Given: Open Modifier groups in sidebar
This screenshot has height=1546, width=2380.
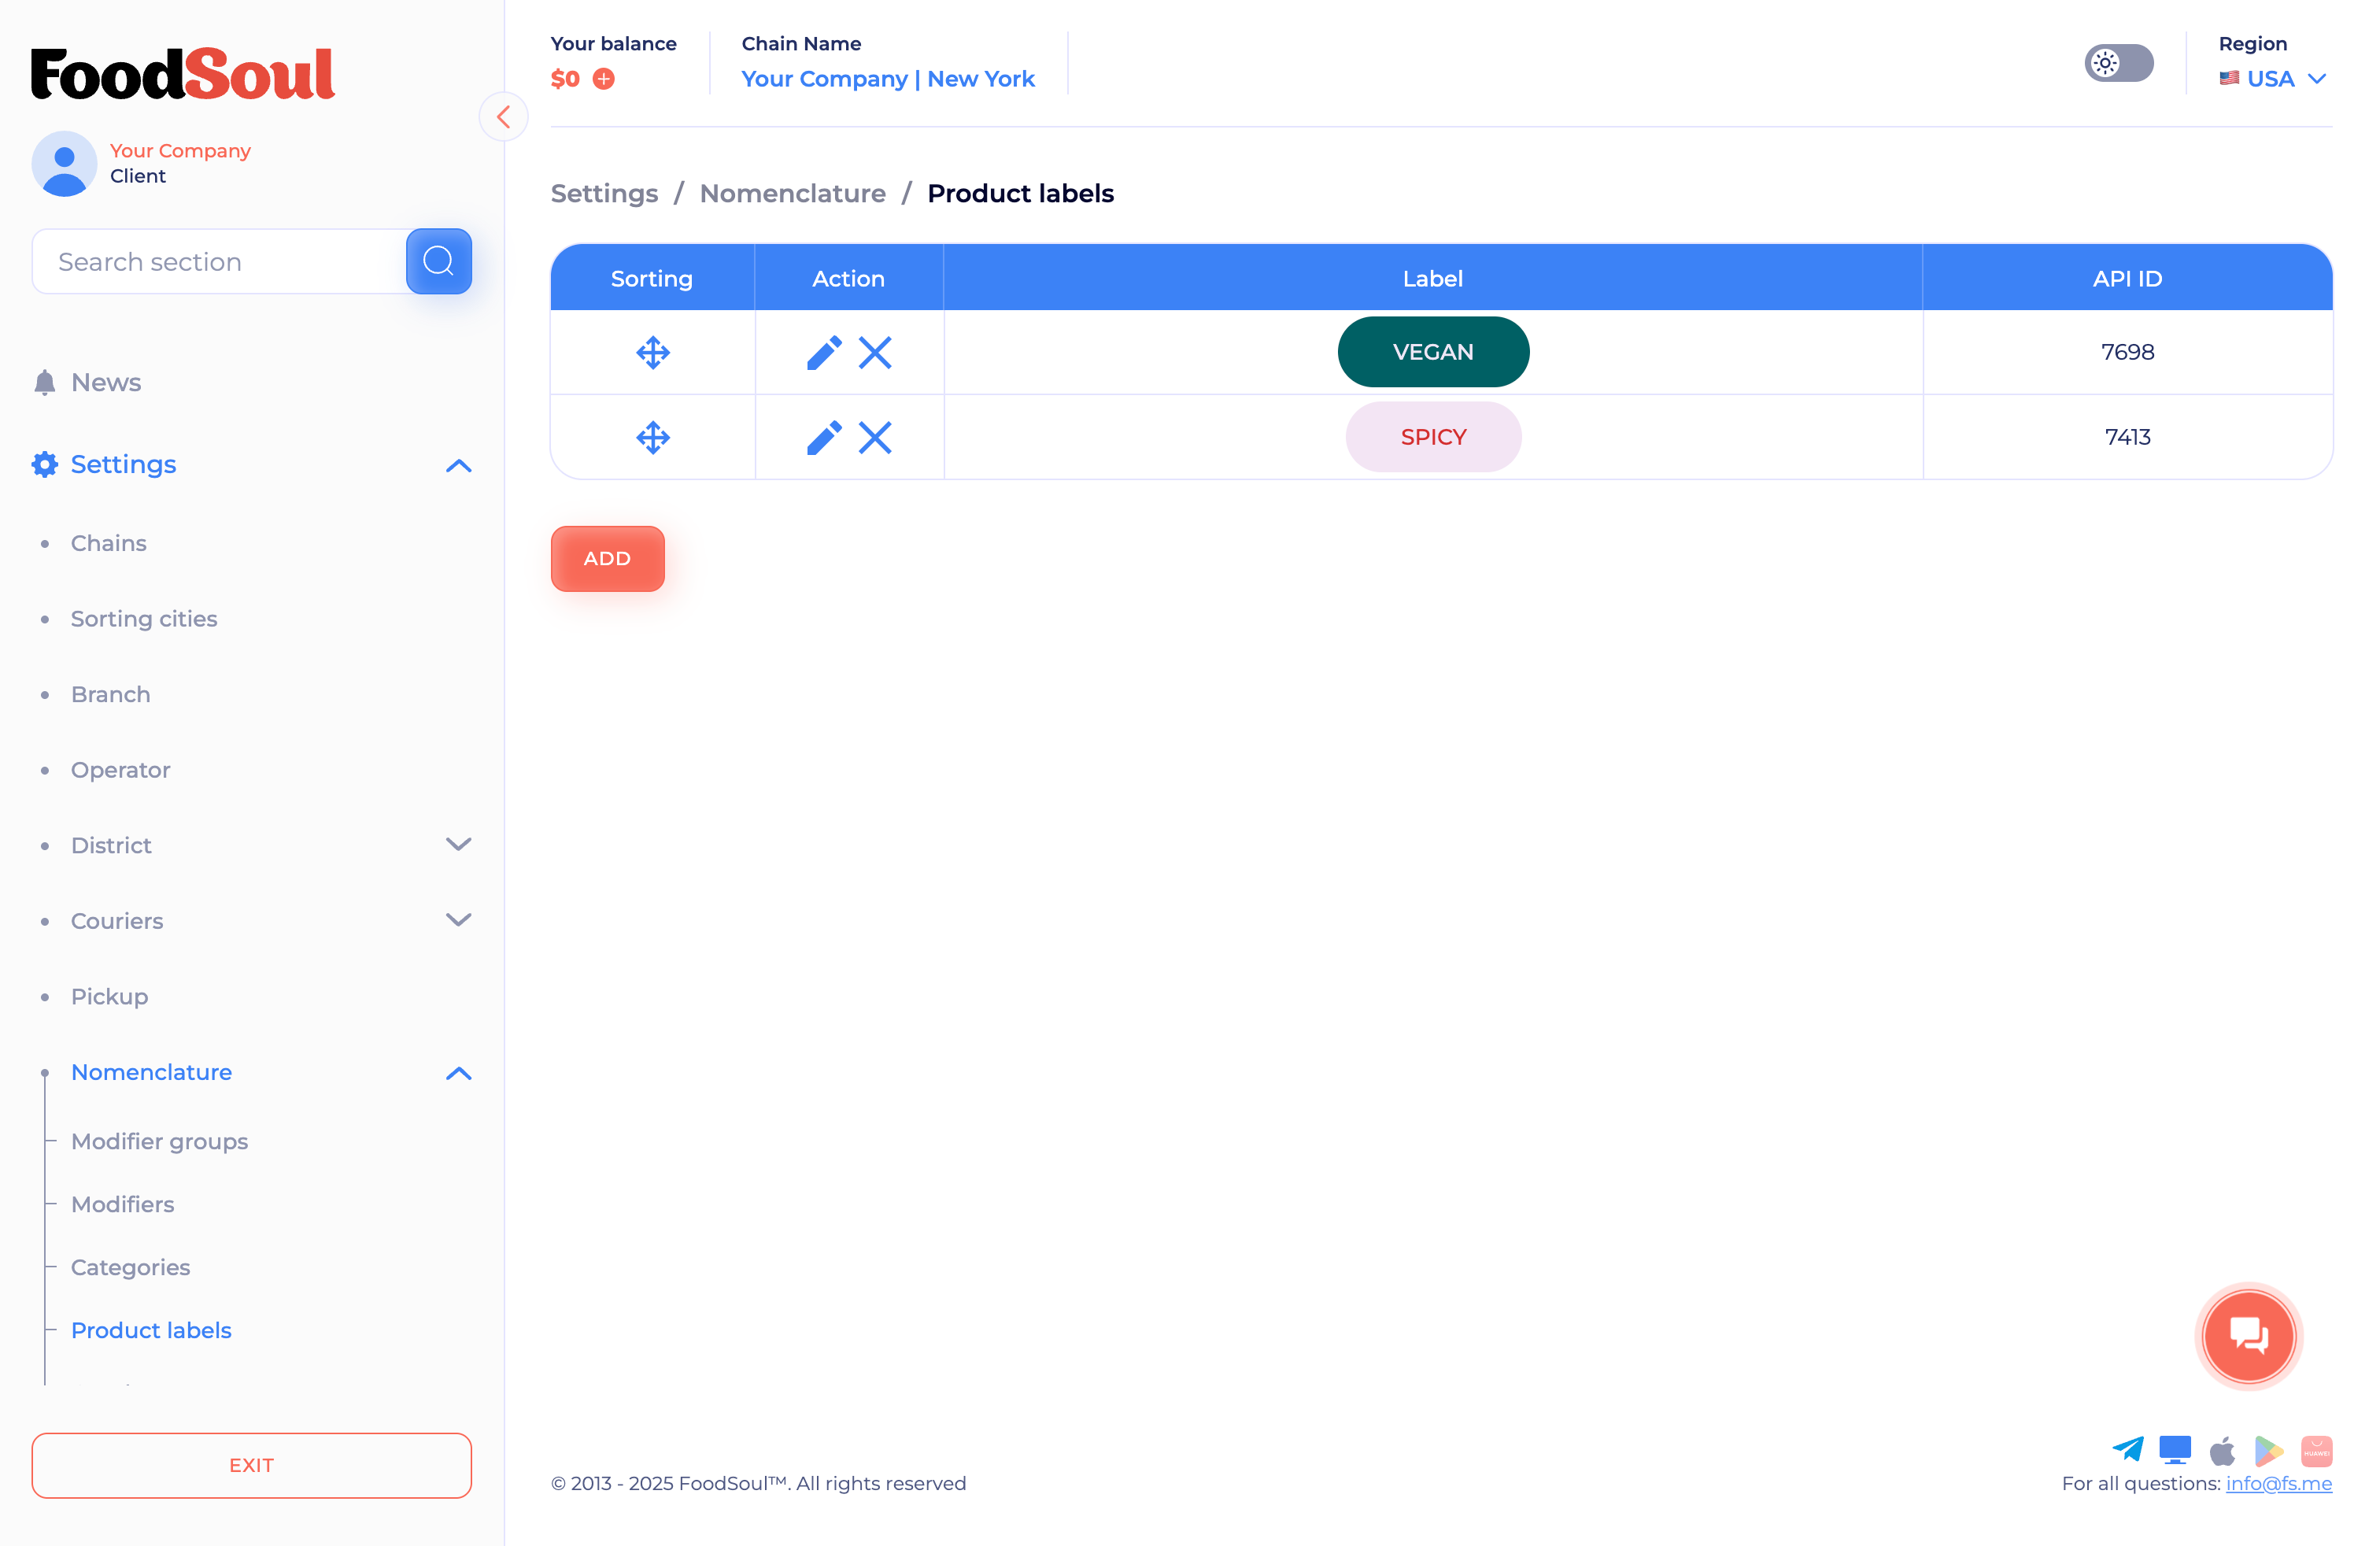Looking at the screenshot, I should click(x=159, y=1141).
